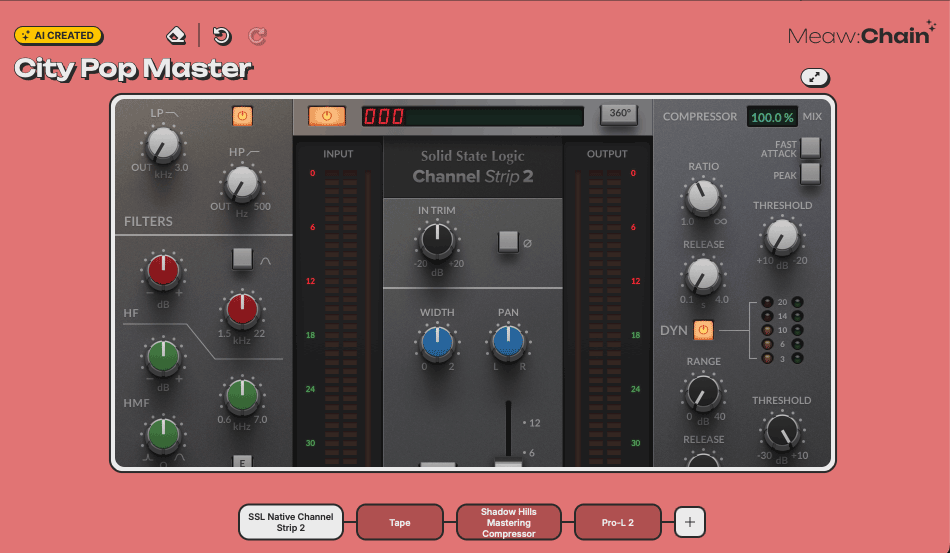Click the redo arrow icon

[257, 36]
